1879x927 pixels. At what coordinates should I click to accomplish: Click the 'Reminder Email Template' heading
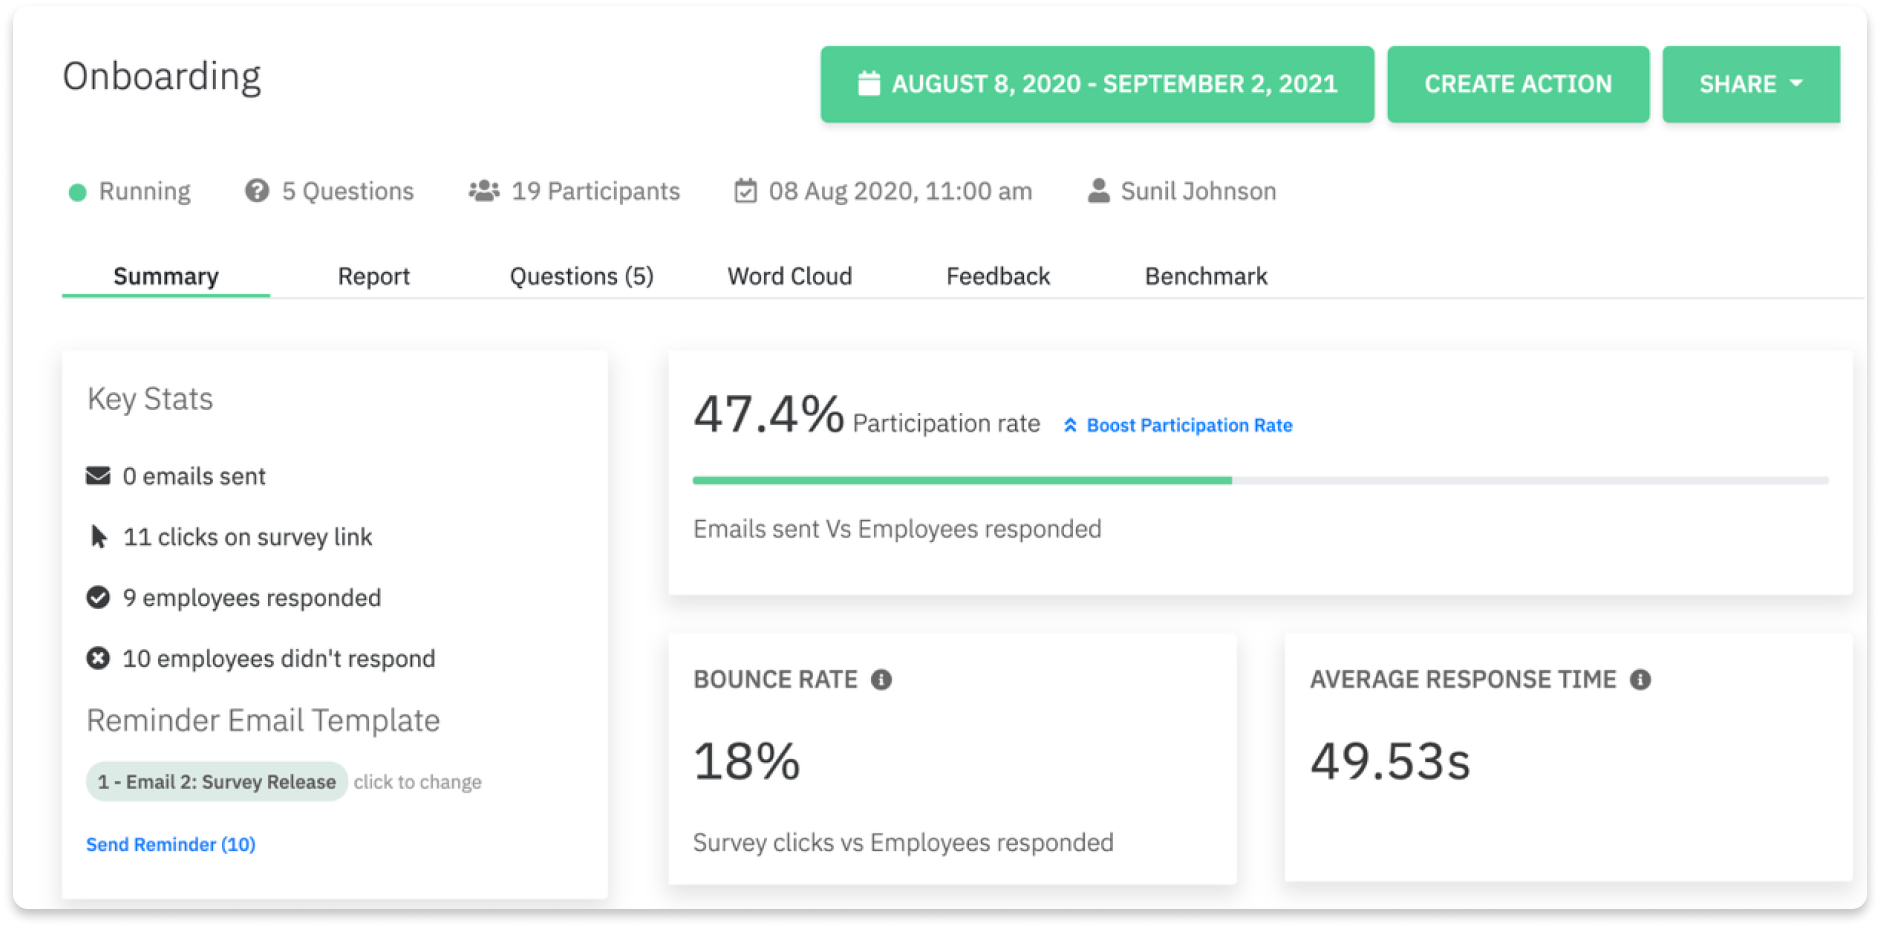[263, 720]
